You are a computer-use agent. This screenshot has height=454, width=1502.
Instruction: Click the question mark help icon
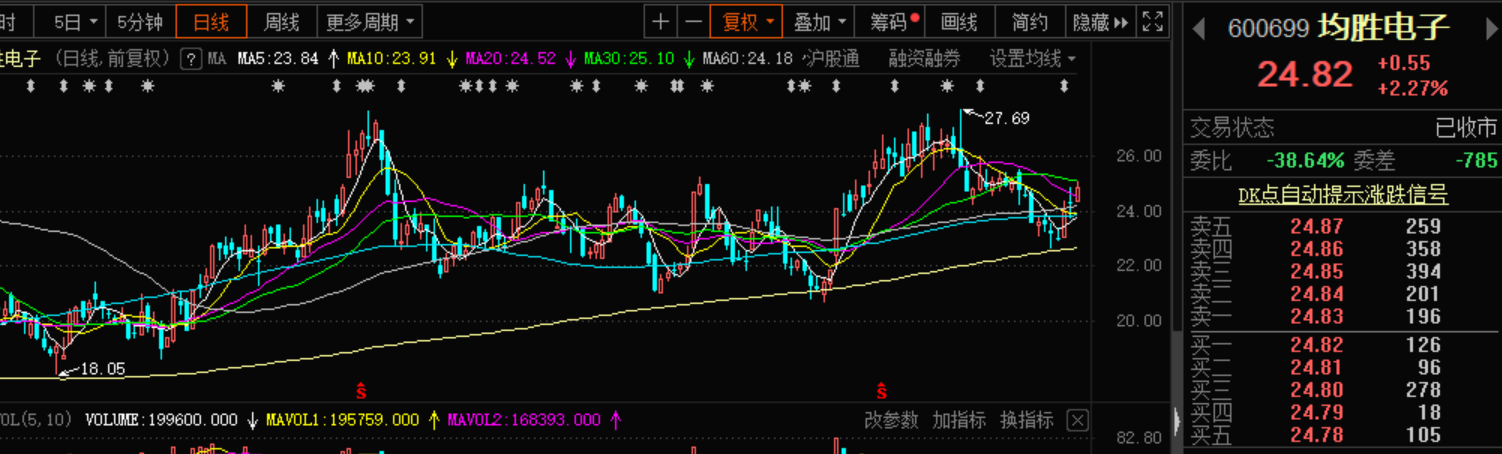click(x=191, y=59)
